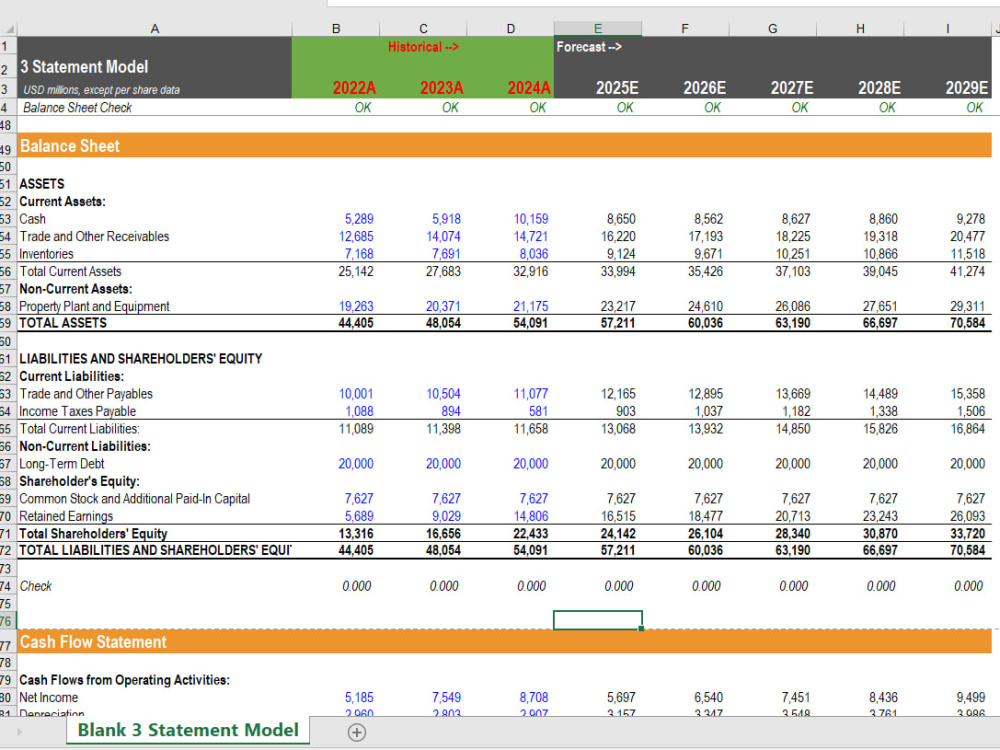This screenshot has height=750, width=1000.
Task: Click the Net Income row label
Action: pos(48,698)
